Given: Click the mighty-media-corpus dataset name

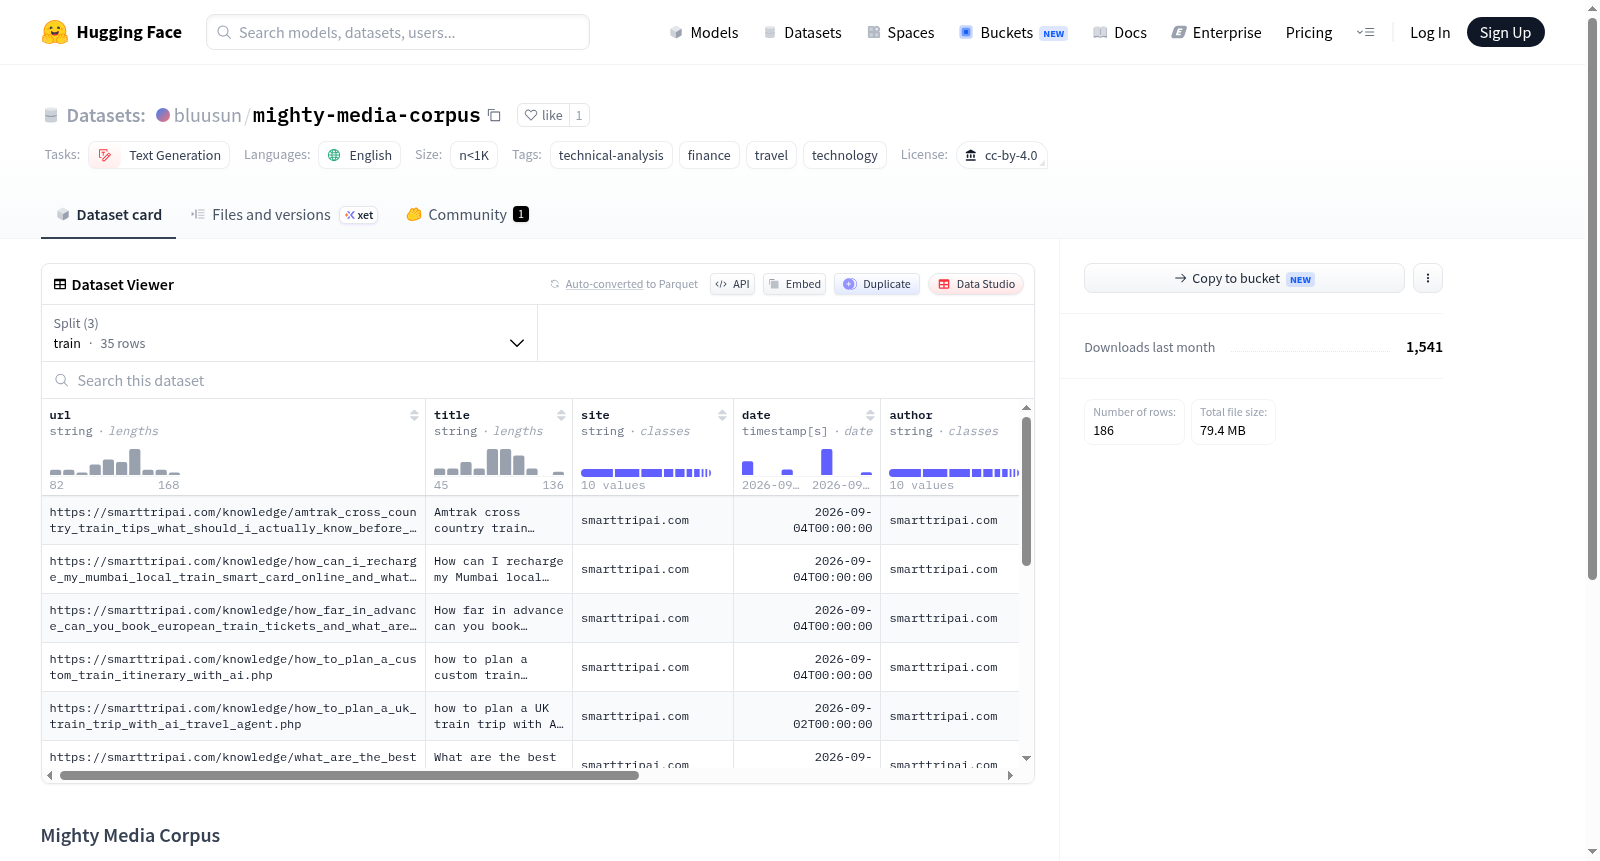Looking at the screenshot, I should point(366,115).
